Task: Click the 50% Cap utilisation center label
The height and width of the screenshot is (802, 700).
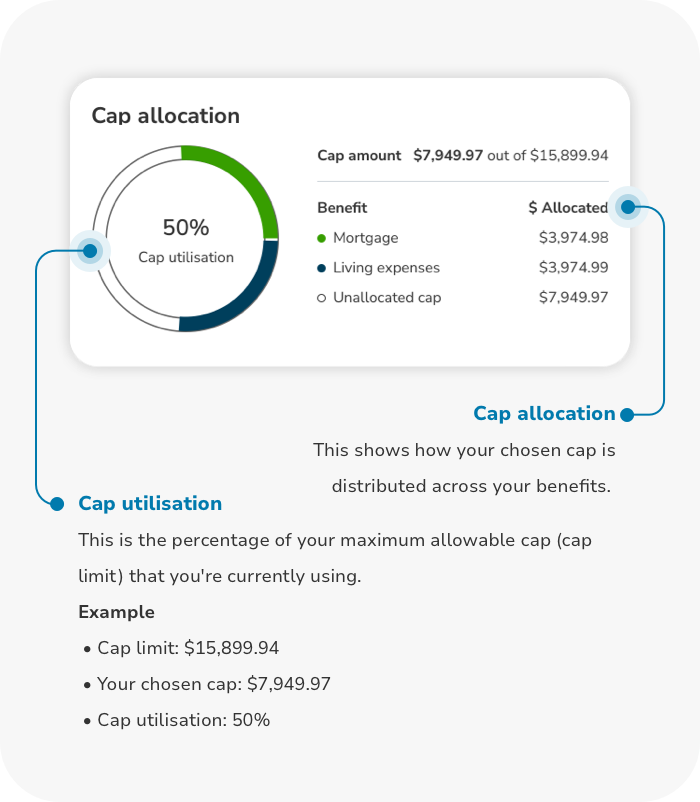Action: tap(186, 240)
